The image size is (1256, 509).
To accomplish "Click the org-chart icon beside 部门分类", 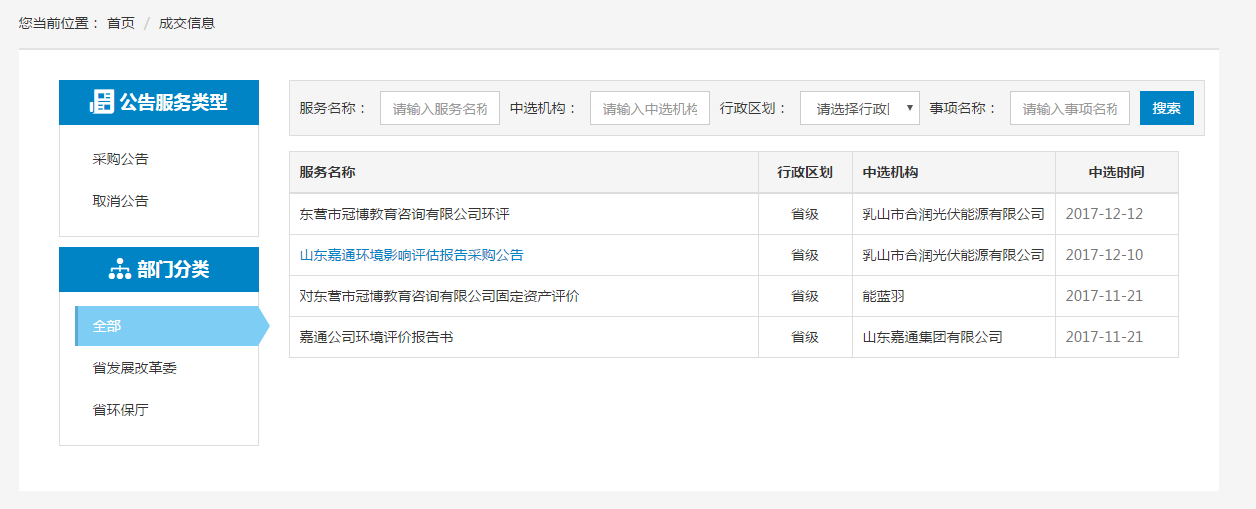I will pos(119,269).
